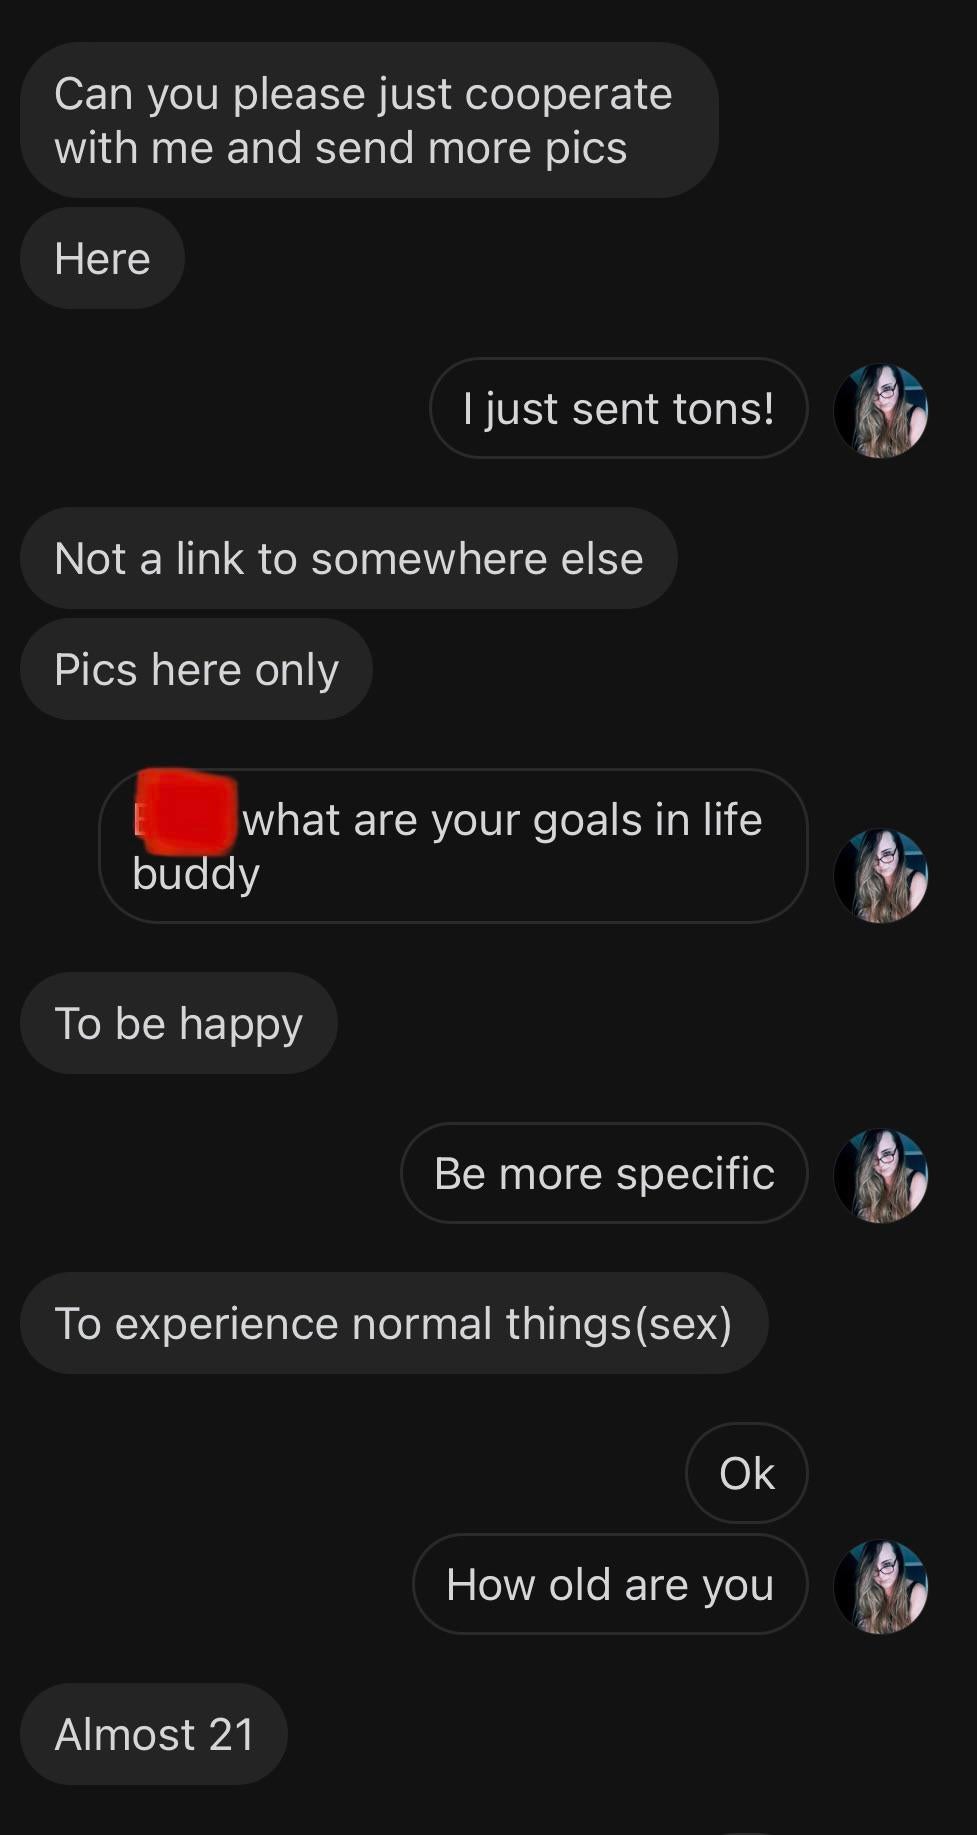Tap the "Ok" message bubble
The height and width of the screenshot is (1835, 977).
[746, 1473]
